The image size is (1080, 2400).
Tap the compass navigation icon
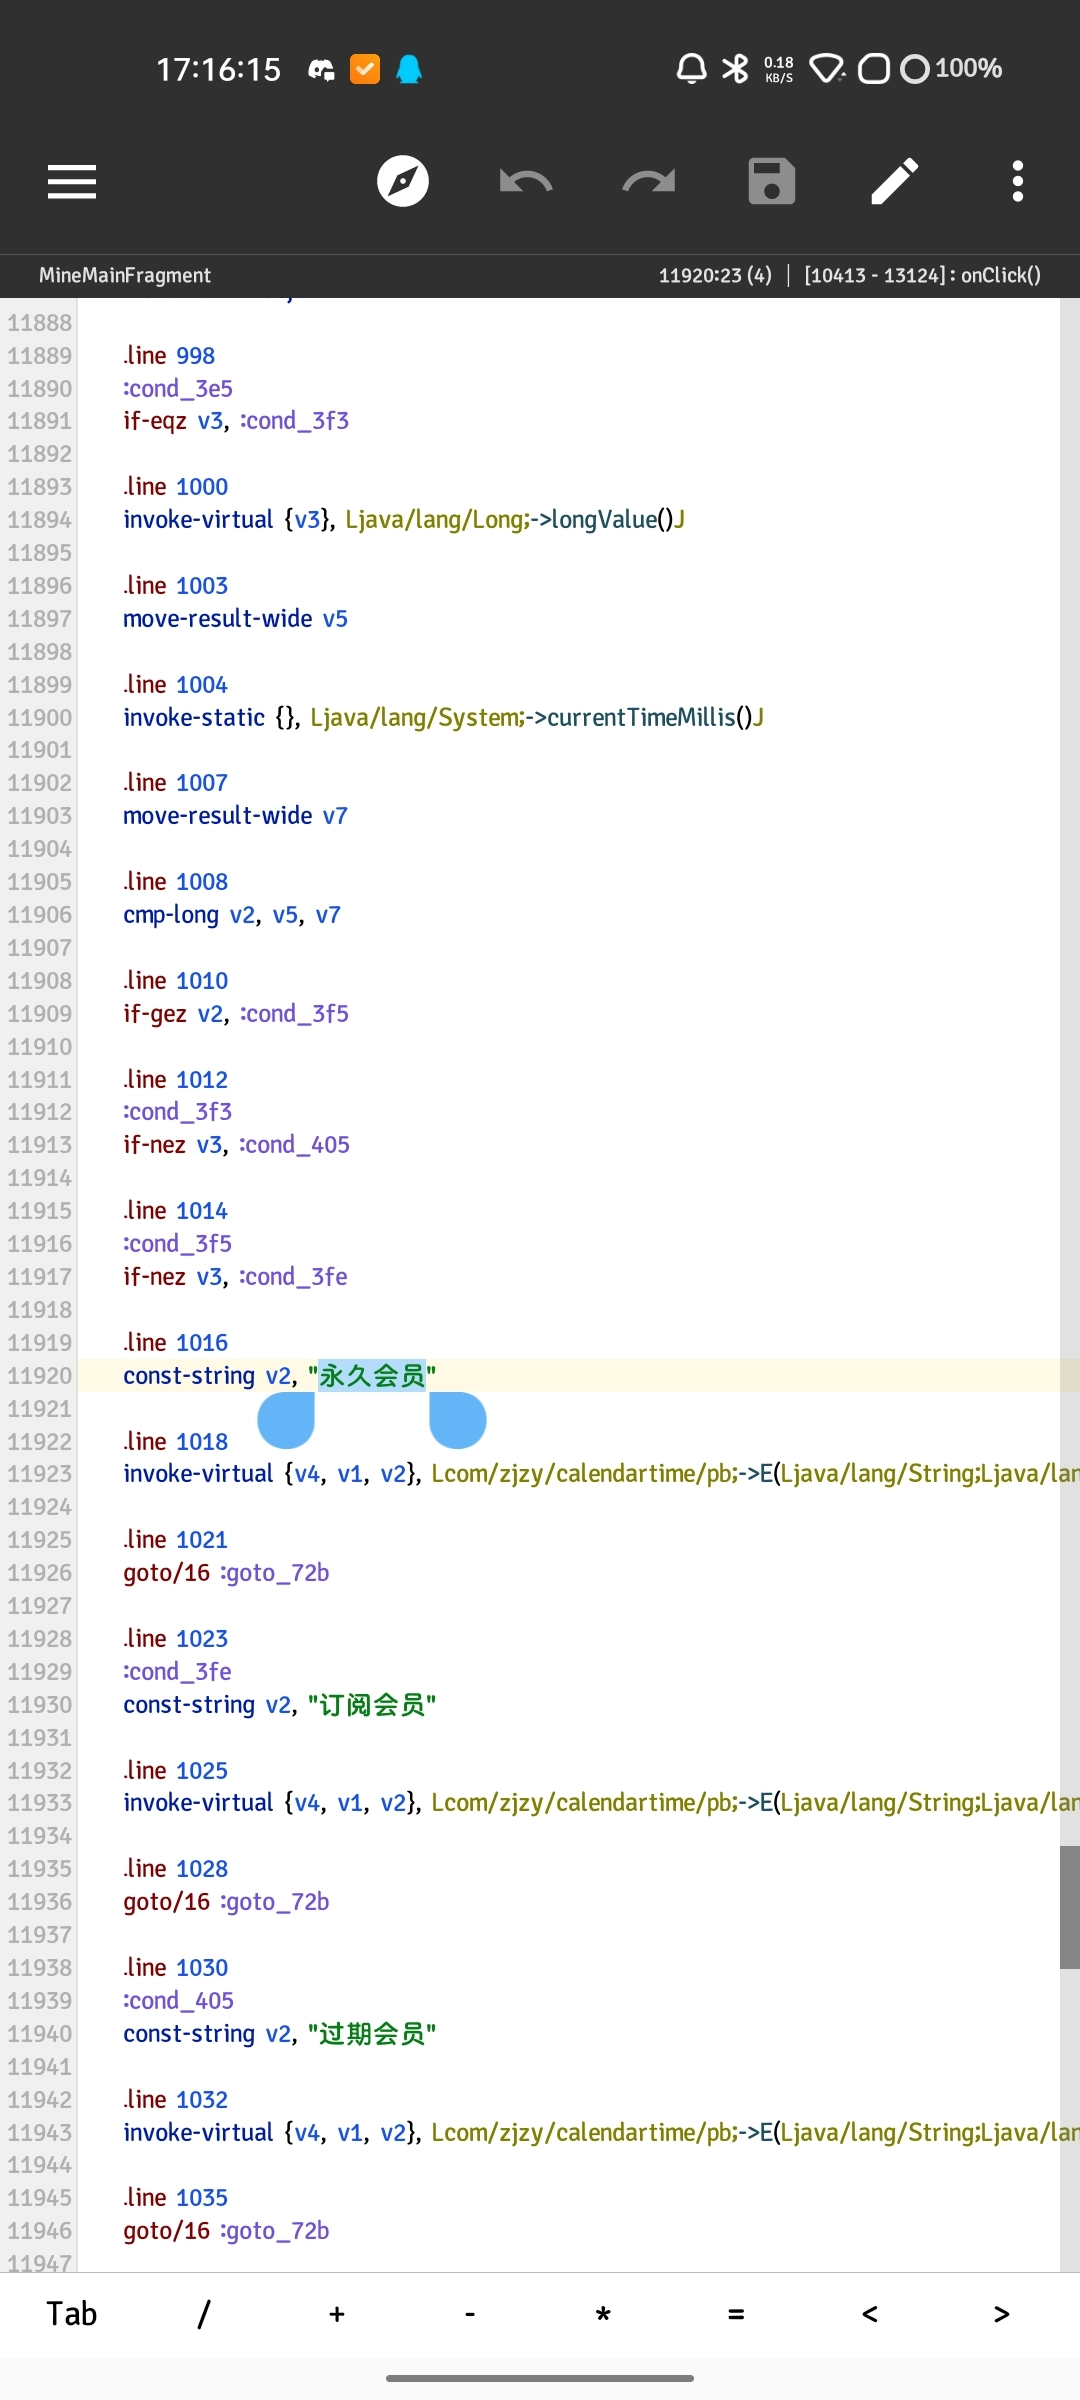point(403,182)
